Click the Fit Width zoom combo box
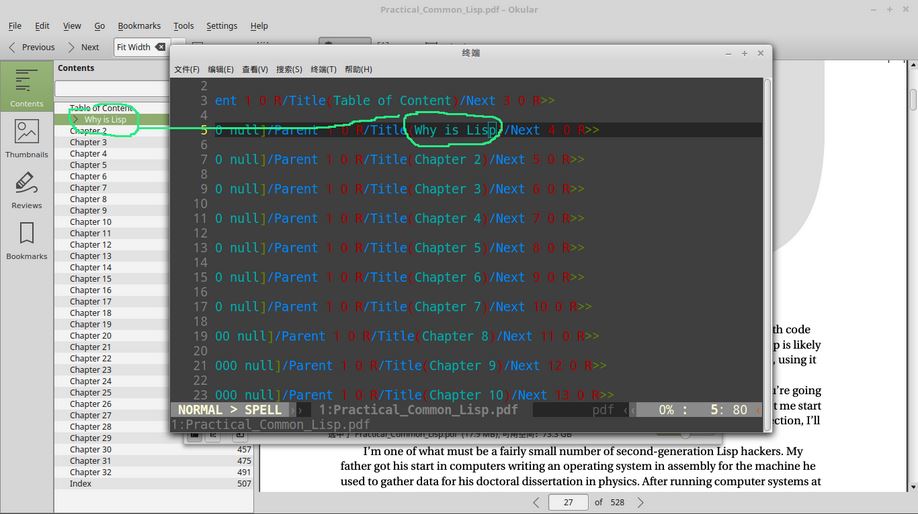Screen dimensions: 918x514 click(142, 47)
